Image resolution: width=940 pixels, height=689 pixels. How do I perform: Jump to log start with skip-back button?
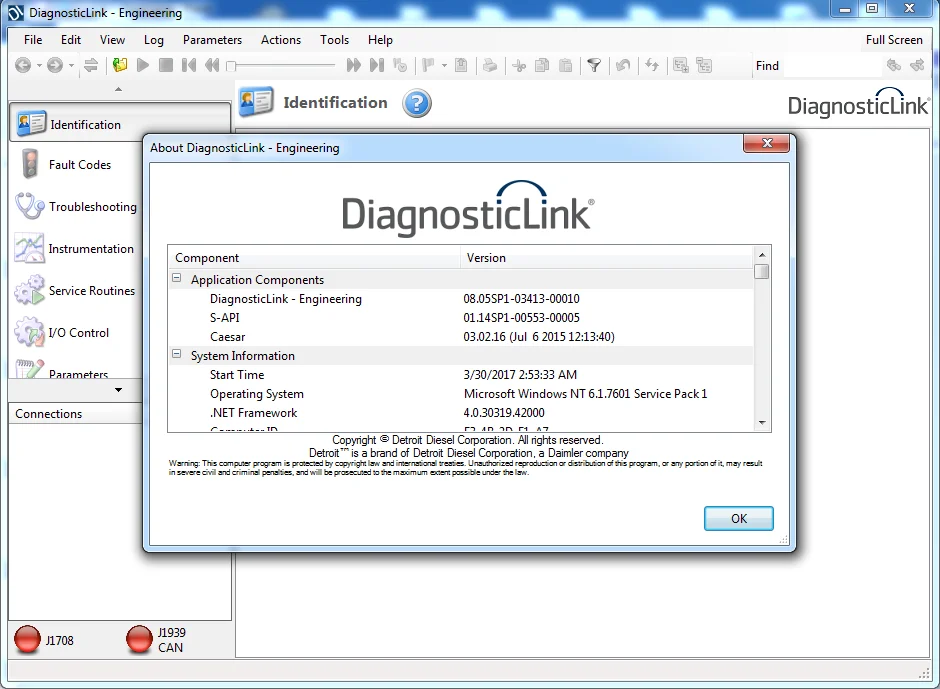coord(189,65)
